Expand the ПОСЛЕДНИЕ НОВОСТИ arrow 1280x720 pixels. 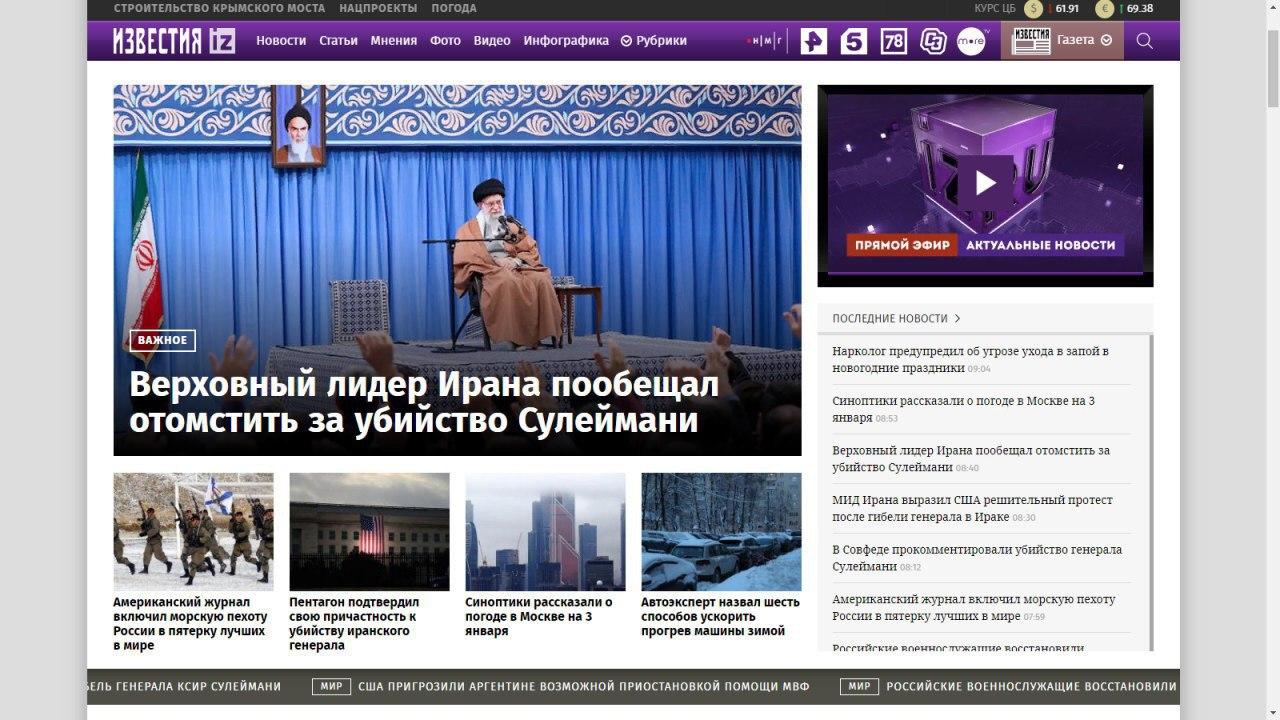(957, 318)
